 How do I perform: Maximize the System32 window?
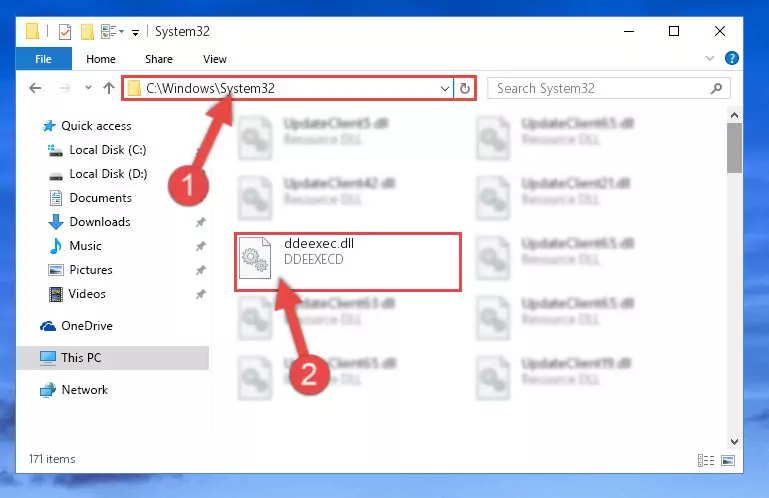point(674,31)
